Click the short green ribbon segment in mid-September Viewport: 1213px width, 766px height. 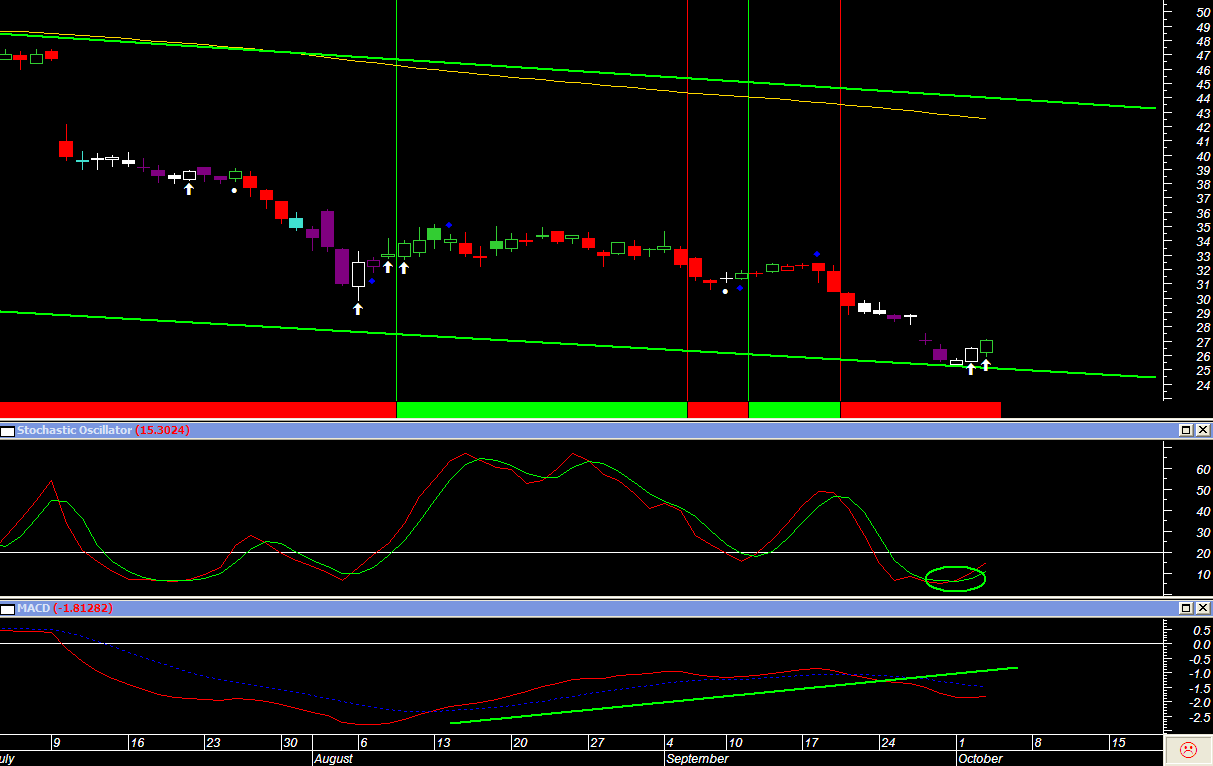(x=794, y=410)
